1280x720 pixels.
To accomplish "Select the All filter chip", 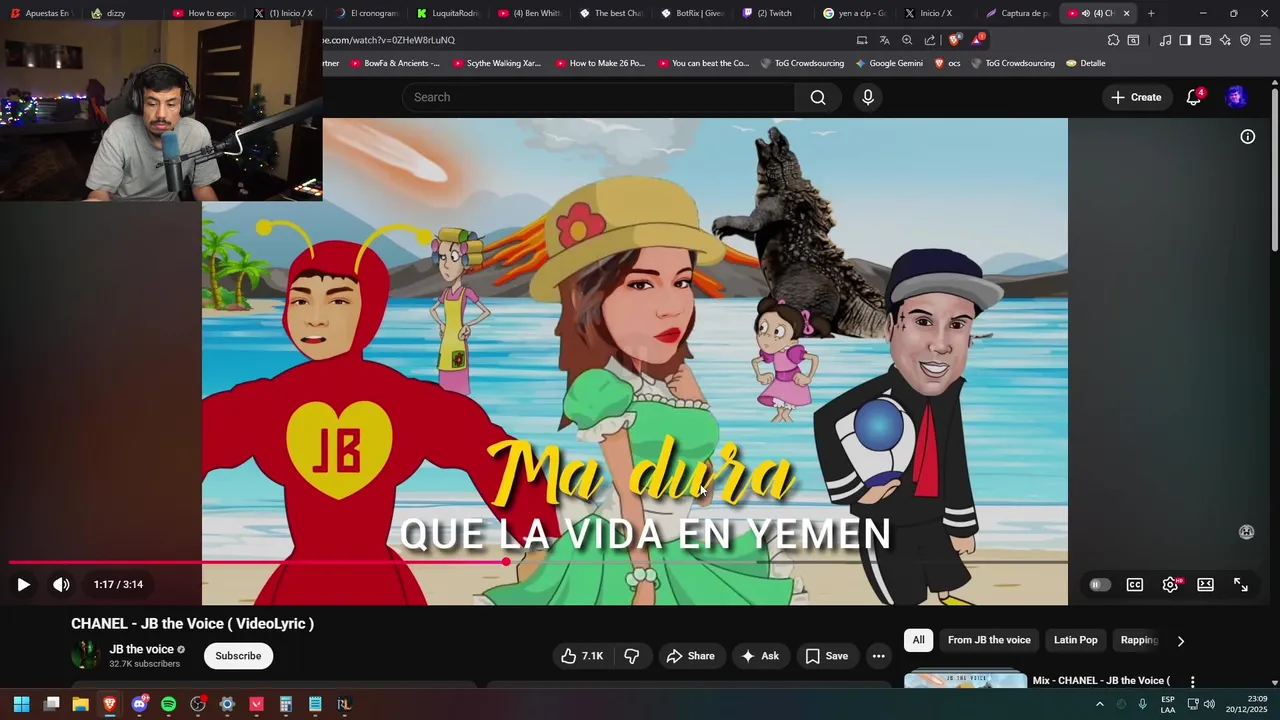I will point(918,640).
